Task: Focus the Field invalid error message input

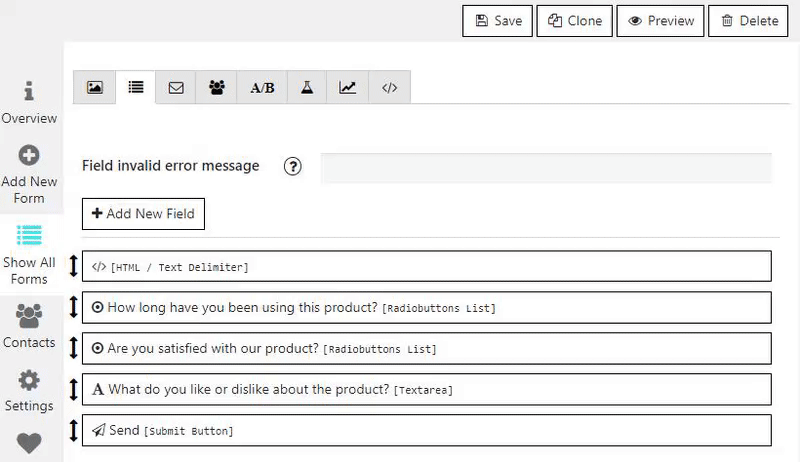Action: [x=546, y=168]
